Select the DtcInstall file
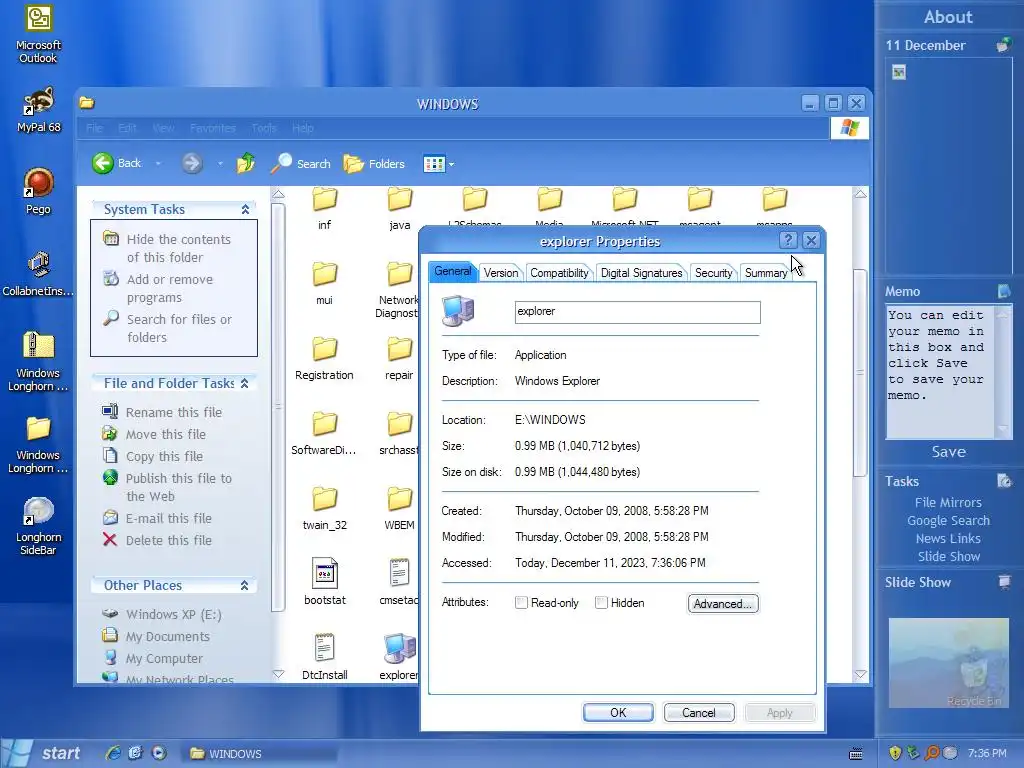The height and width of the screenshot is (768, 1024). [325, 657]
